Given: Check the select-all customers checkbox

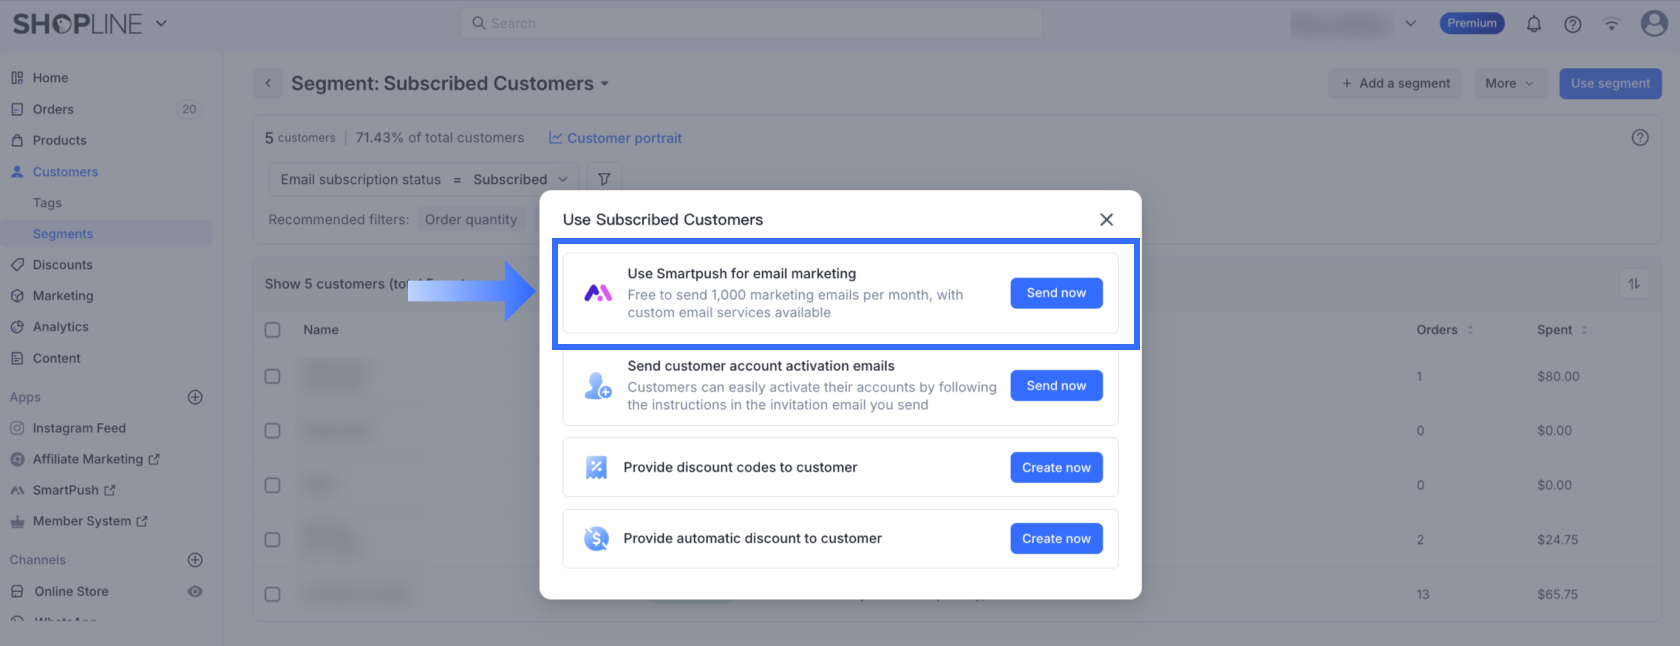Looking at the screenshot, I should (x=272, y=330).
